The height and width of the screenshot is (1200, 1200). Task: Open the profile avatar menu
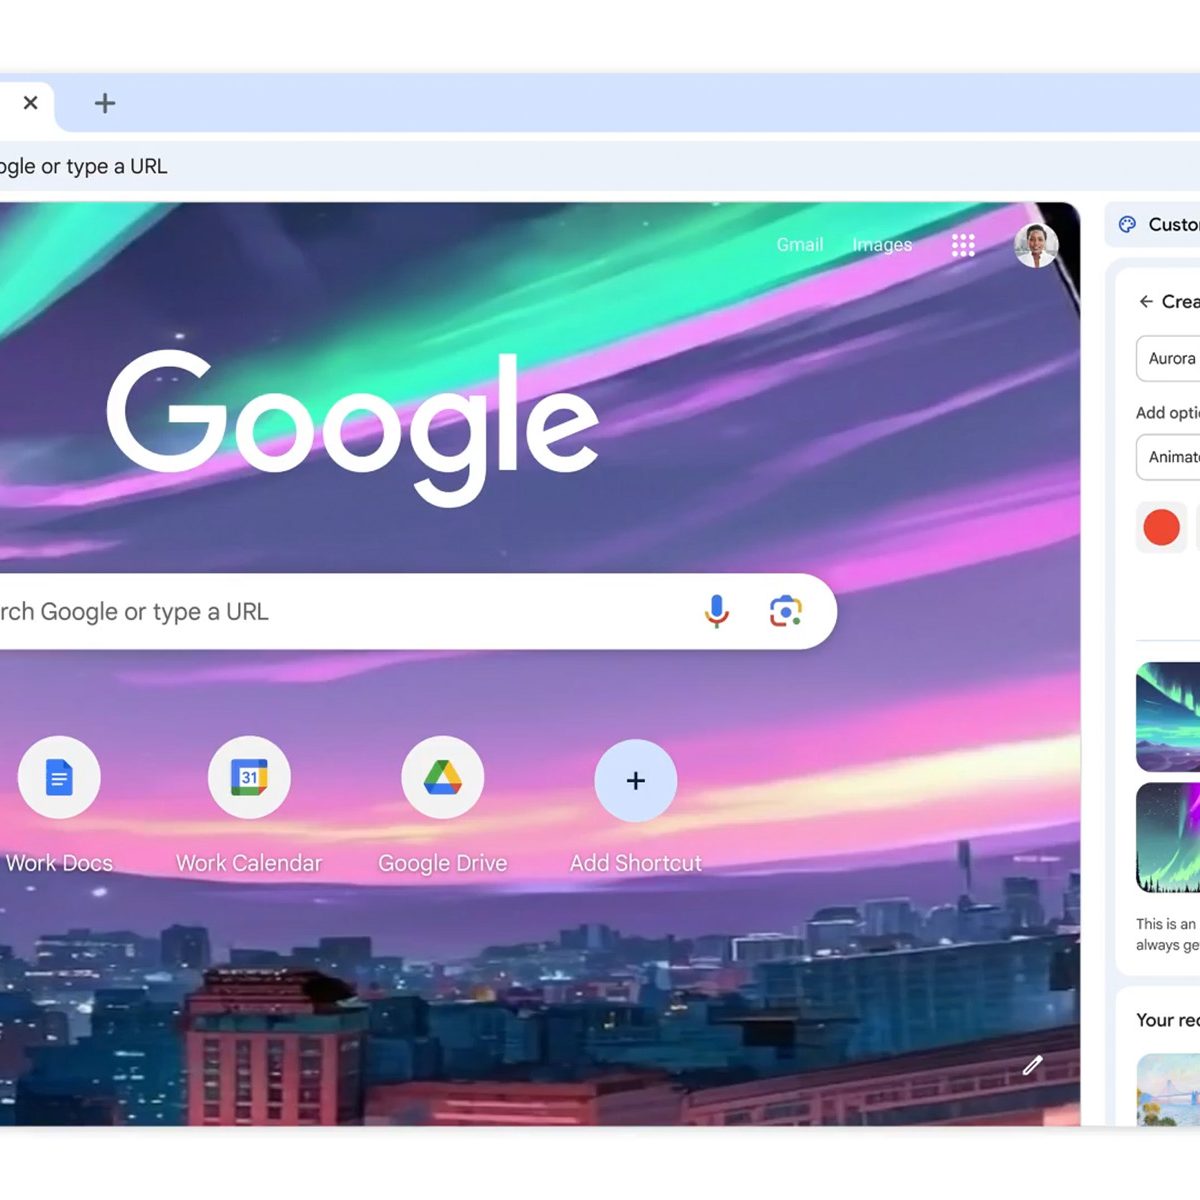[x=1036, y=245]
